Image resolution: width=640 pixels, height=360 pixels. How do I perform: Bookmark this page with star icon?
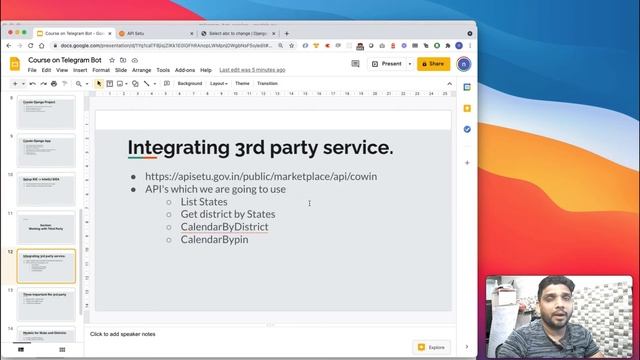pos(291,46)
